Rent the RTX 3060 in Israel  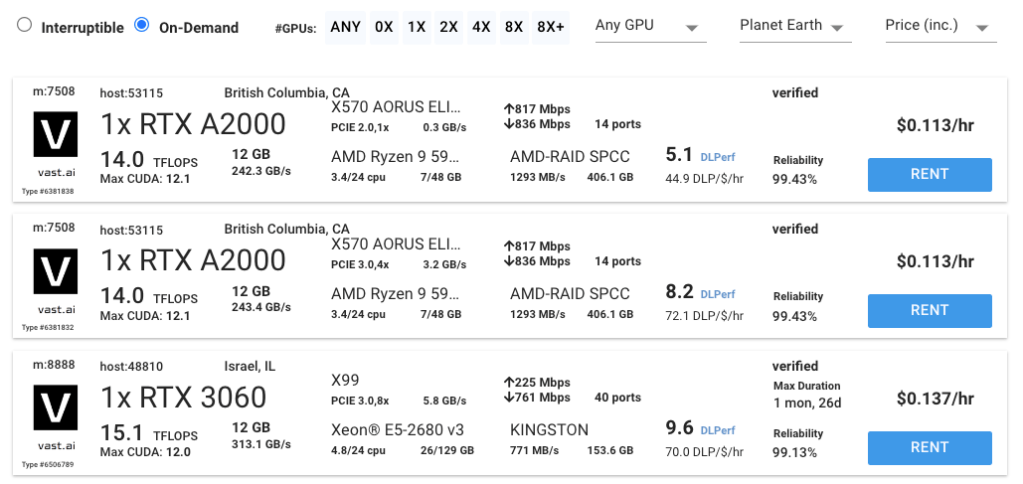pyautogui.click(x=929, y=447)
